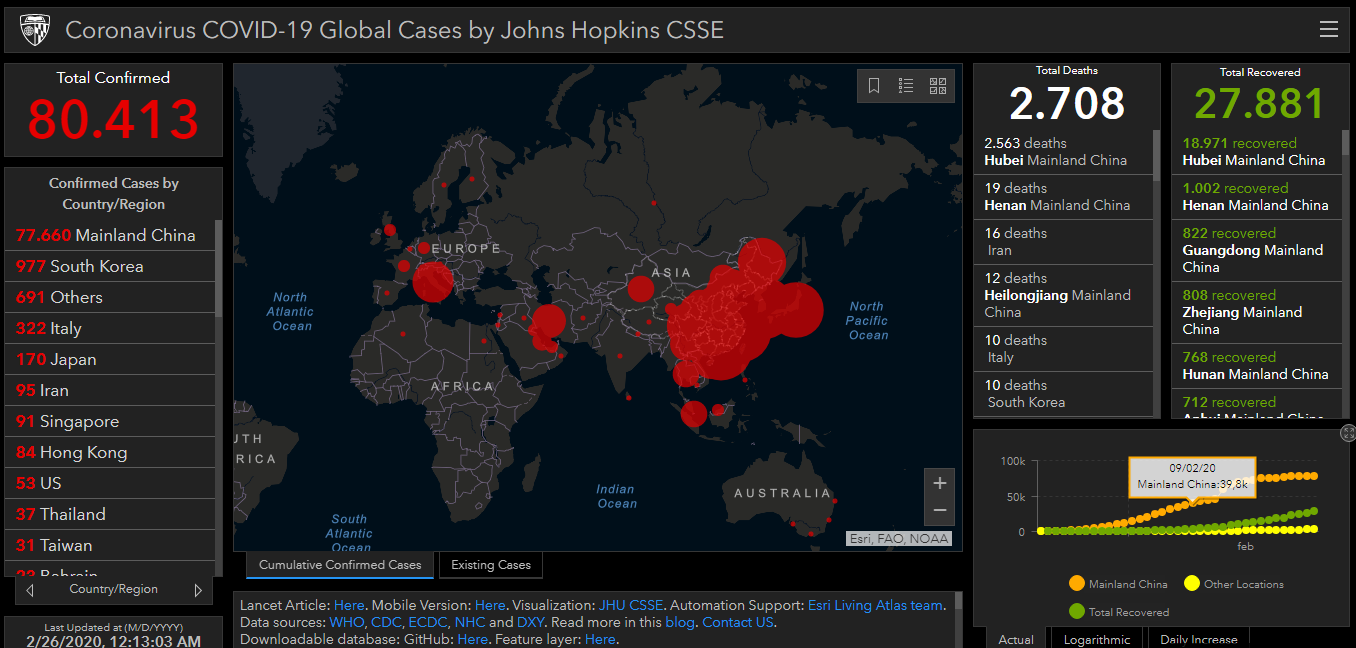Open the ECDC data source link
Viewport: 1356px width, 648px height.
click(428, 622)
